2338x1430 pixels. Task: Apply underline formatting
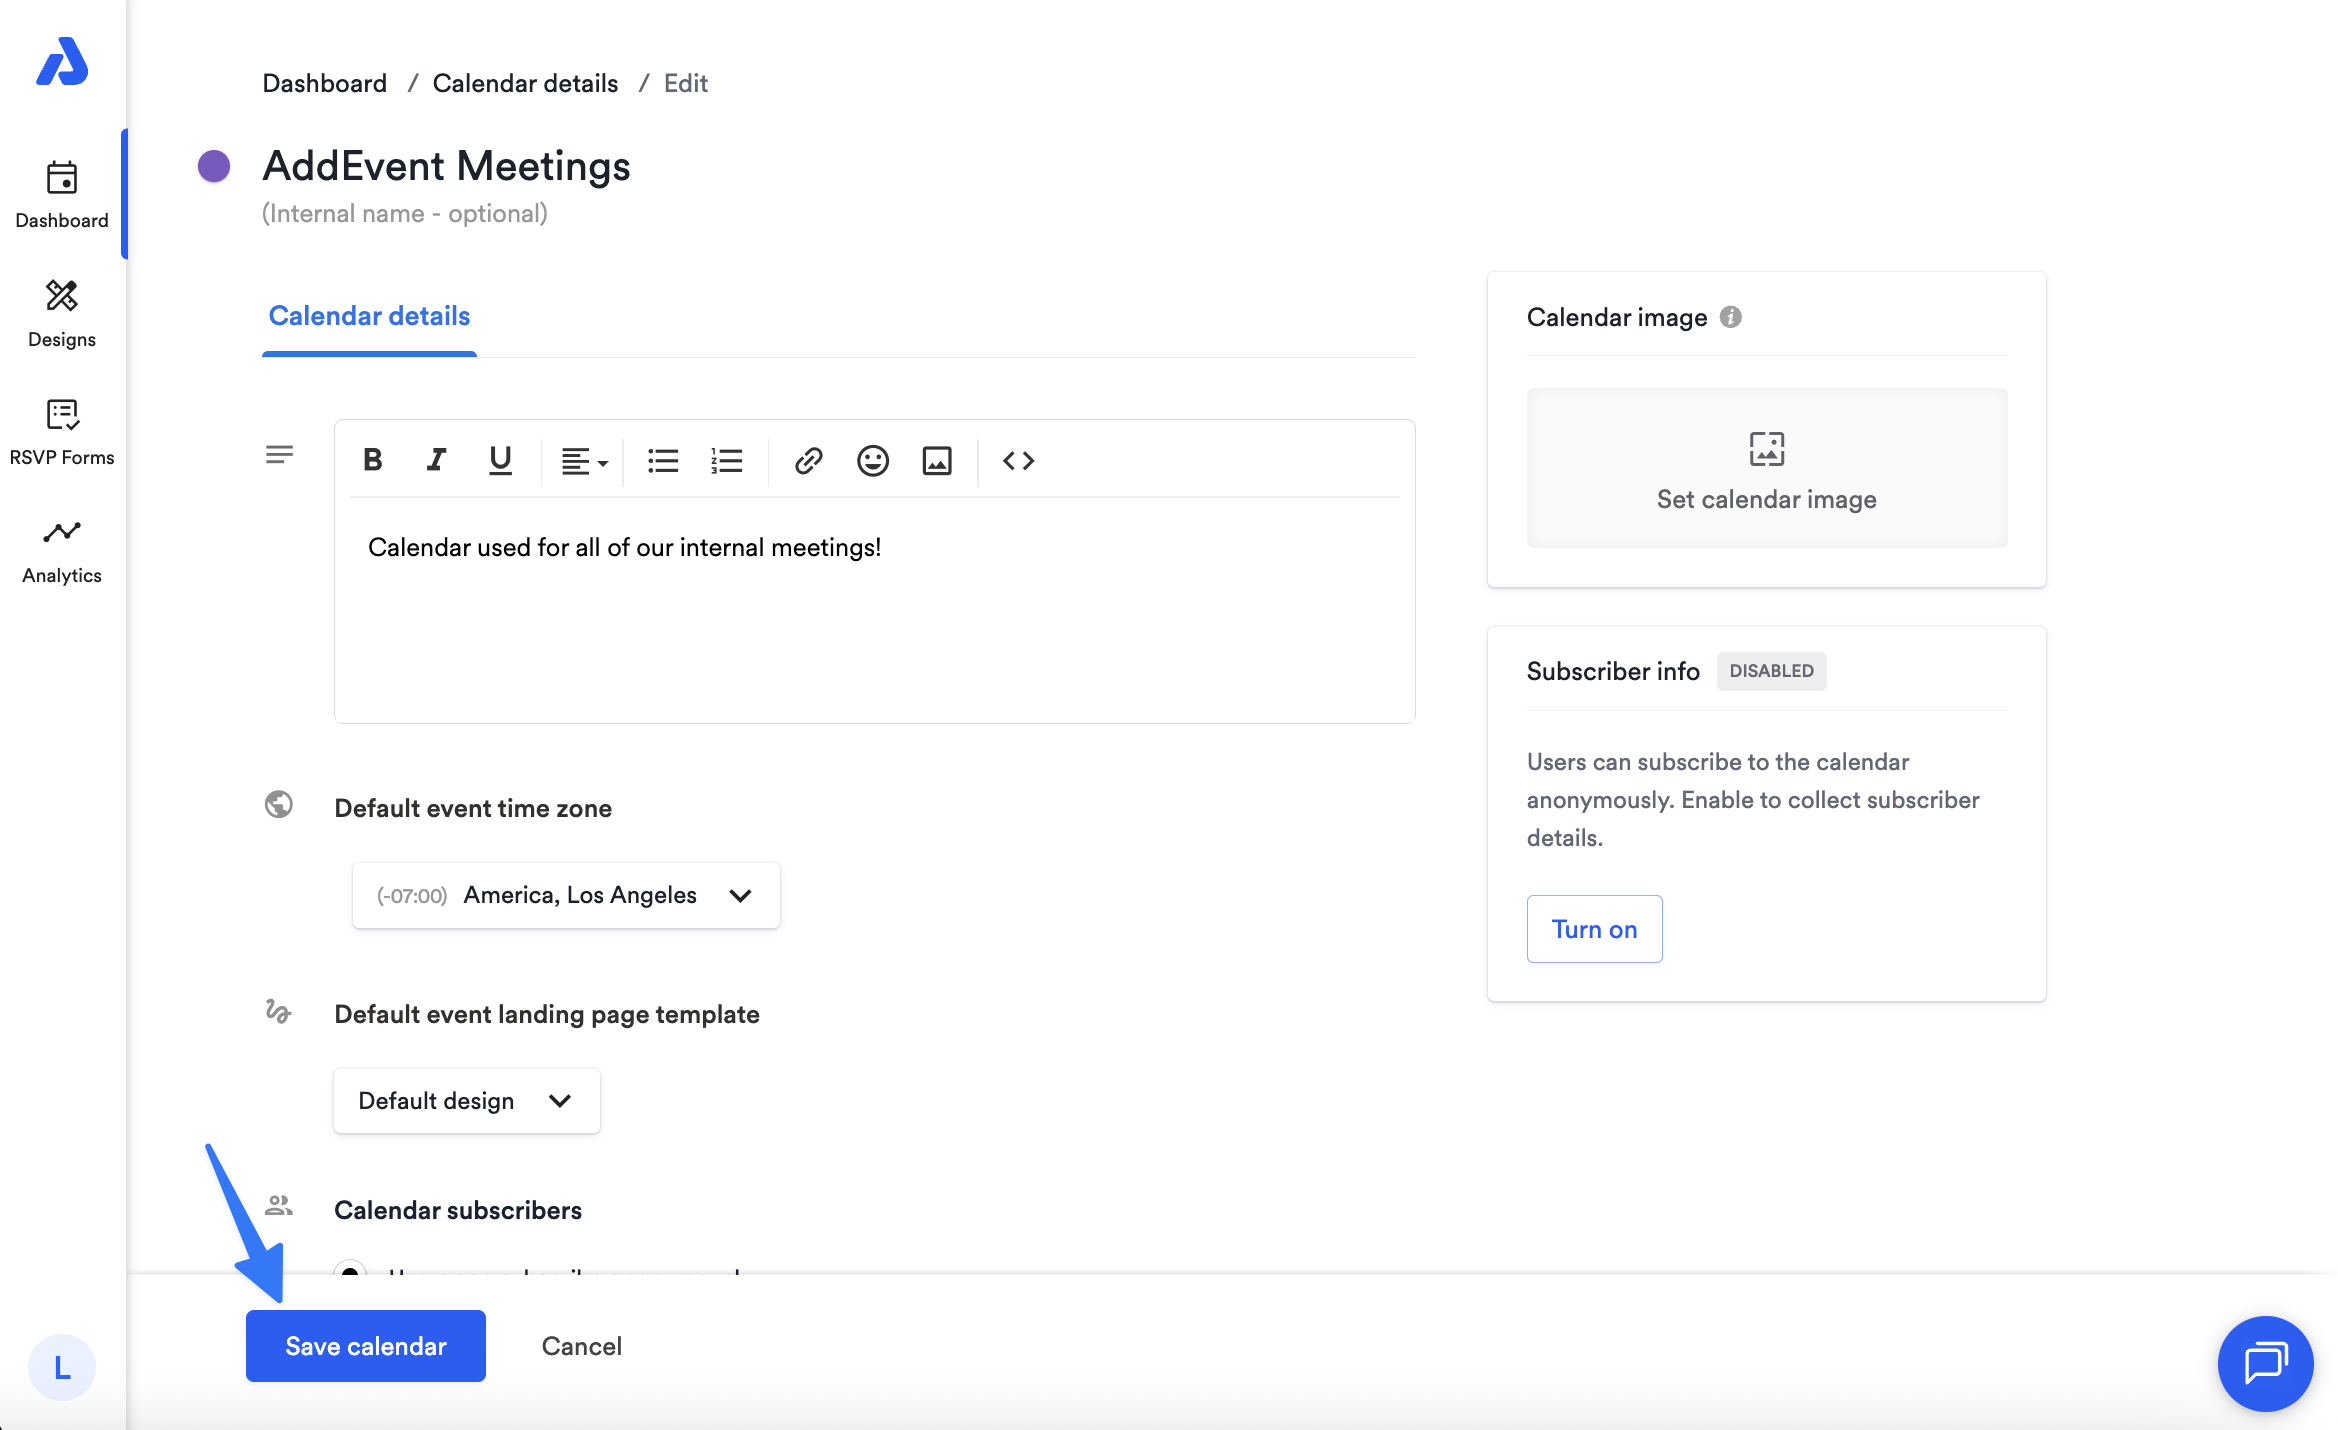[500, 460]
